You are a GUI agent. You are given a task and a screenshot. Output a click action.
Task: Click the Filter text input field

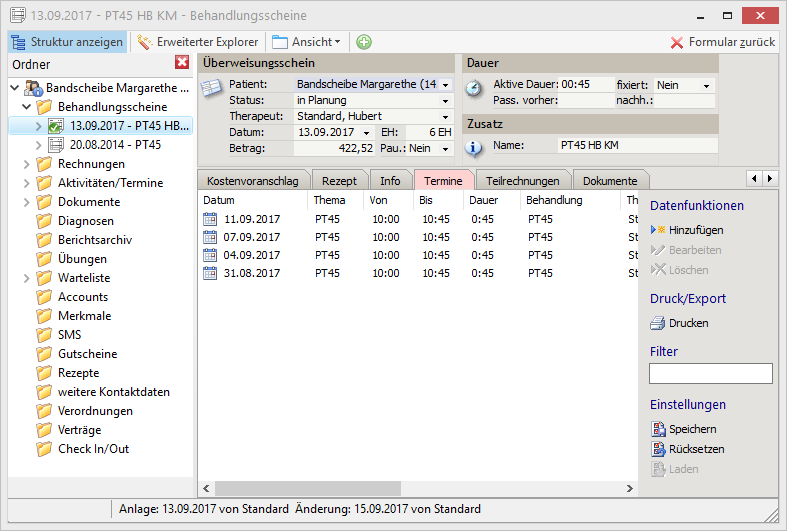point(710,373)
